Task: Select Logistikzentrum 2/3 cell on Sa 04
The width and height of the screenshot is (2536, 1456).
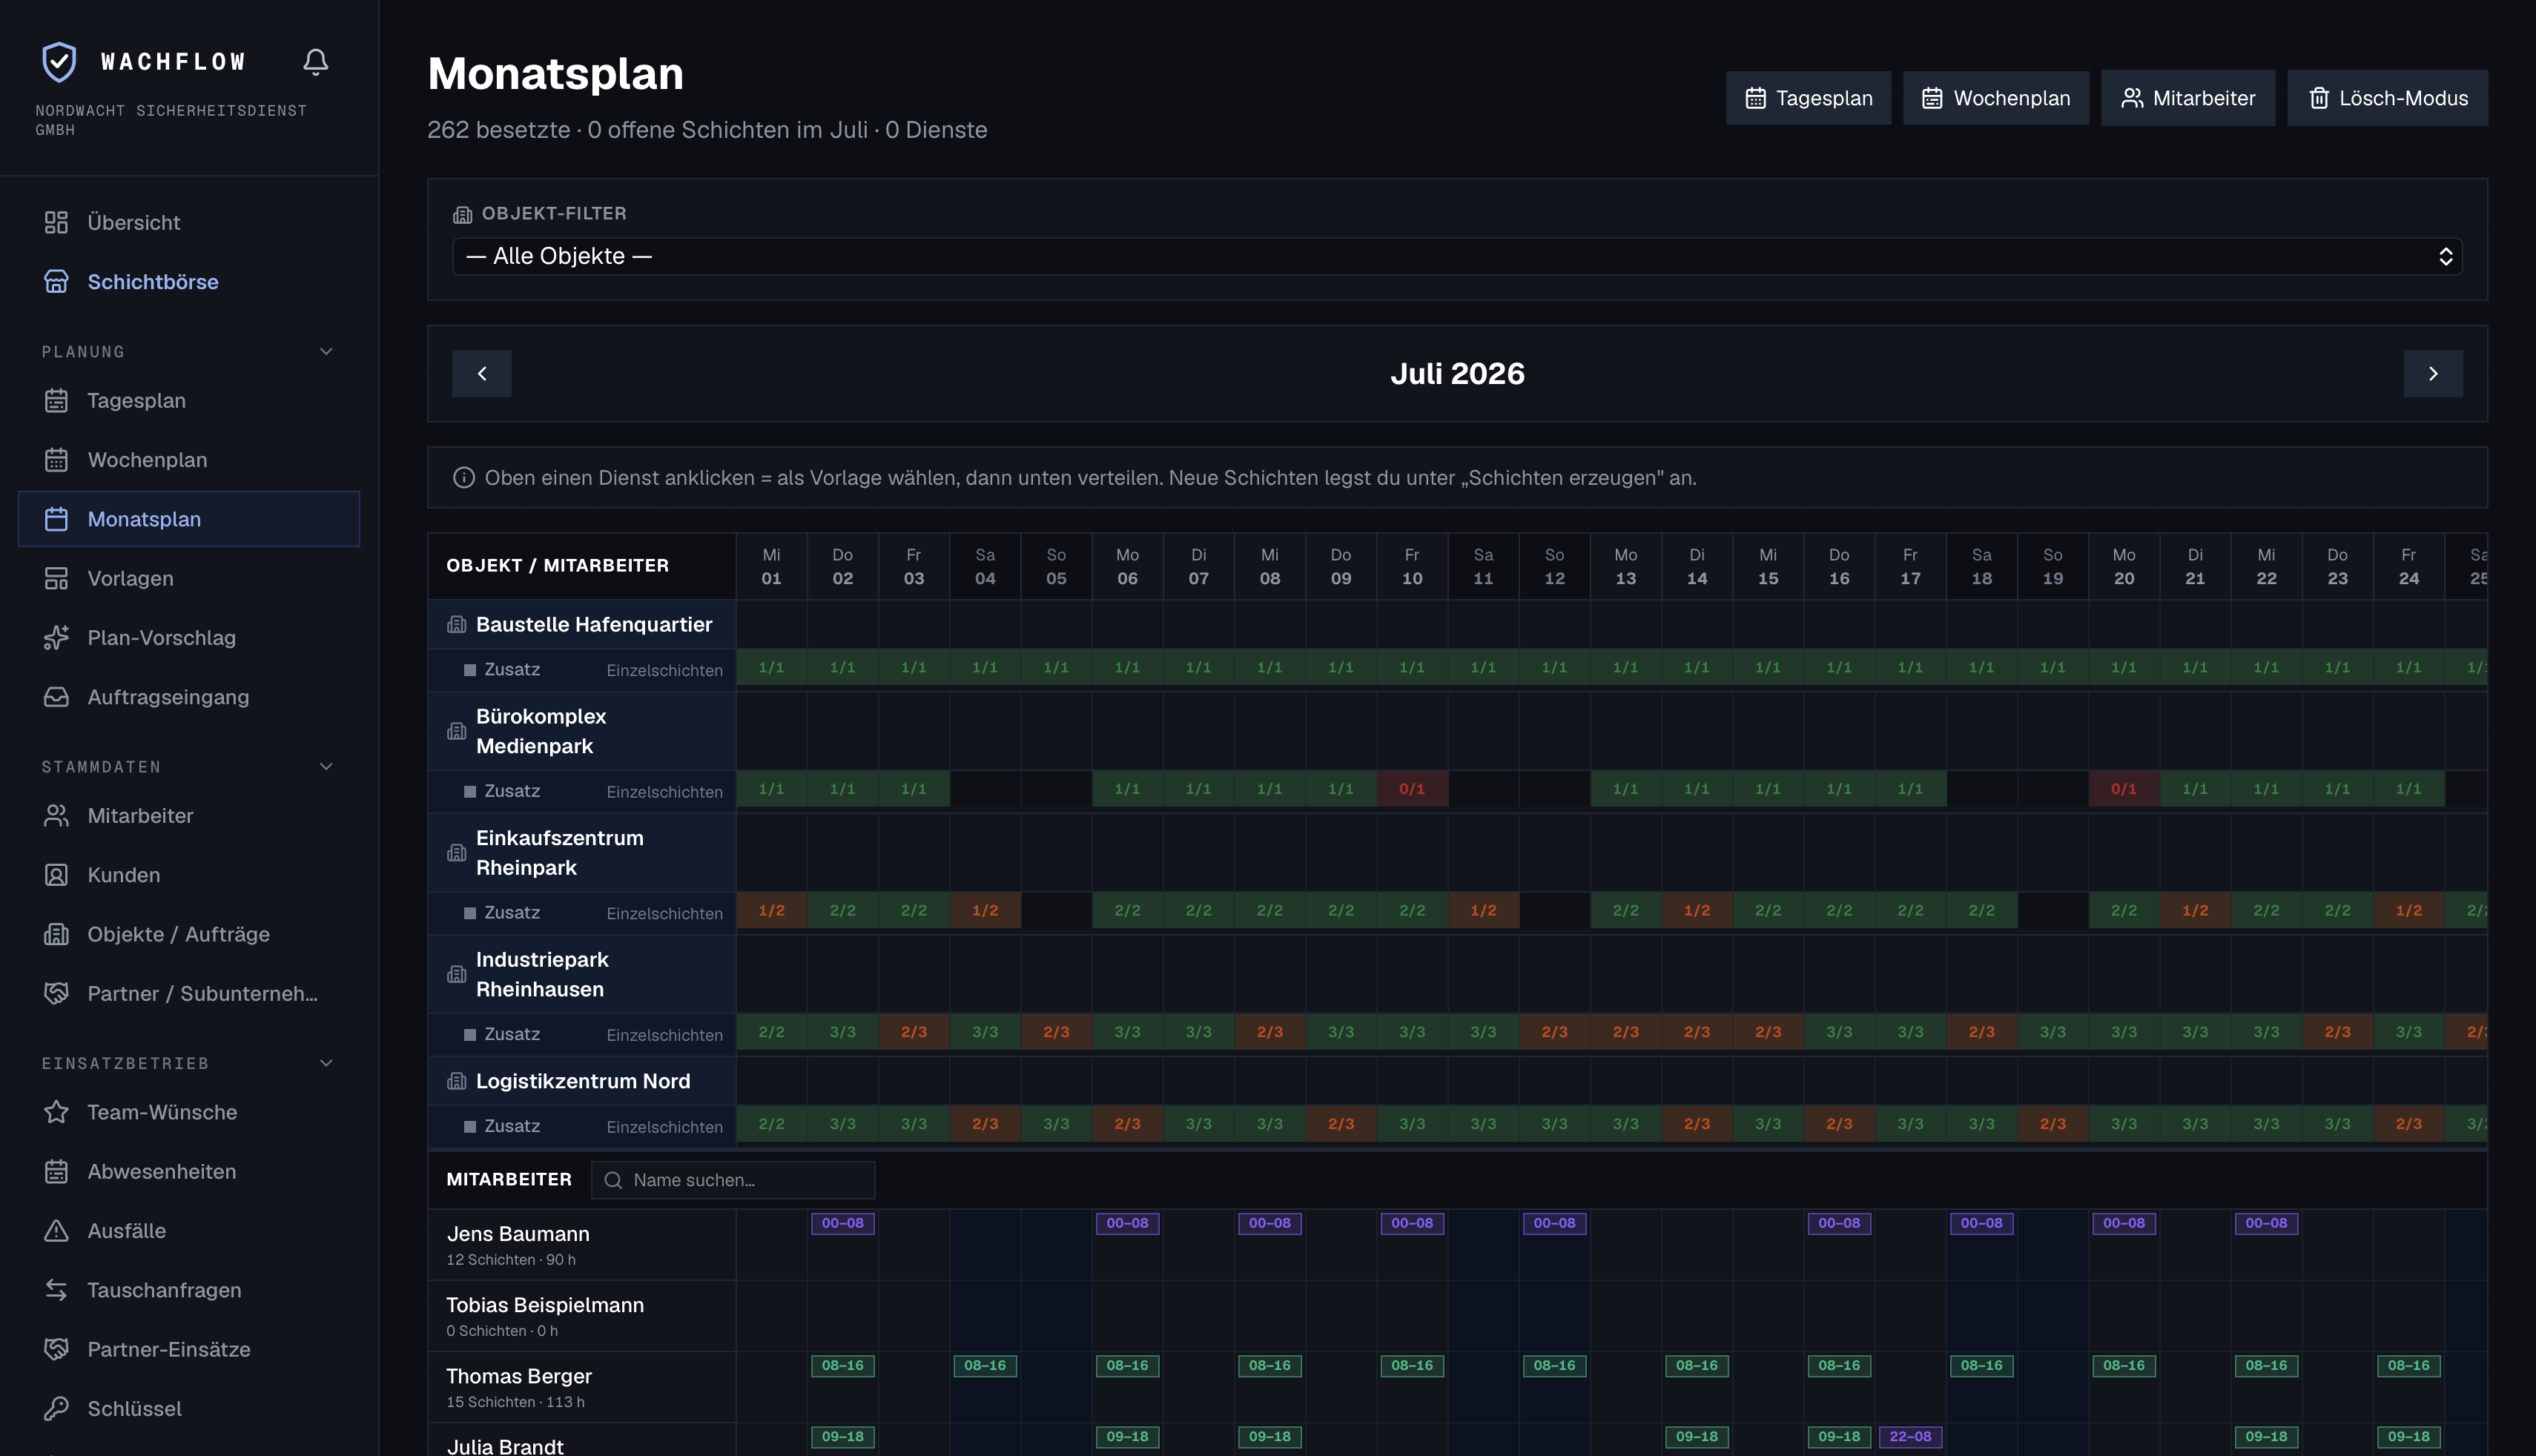Action: pyautogui.click(x=985, y=1124)
